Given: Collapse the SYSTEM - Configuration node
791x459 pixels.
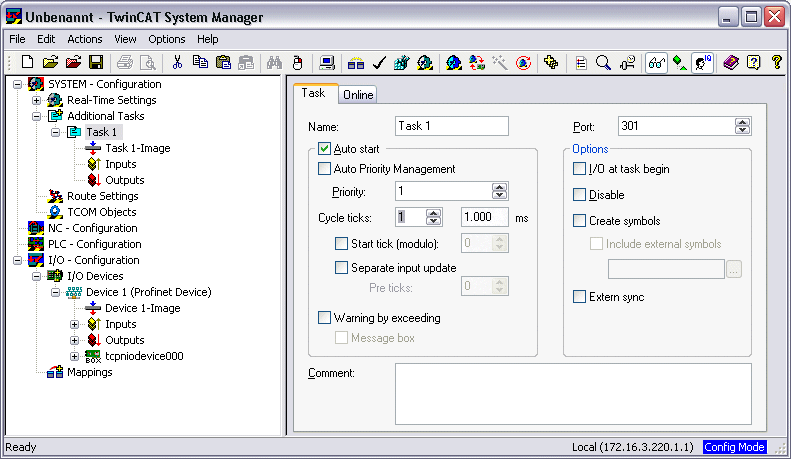Looking at the screenshot, I should click(x=18, y=84).
